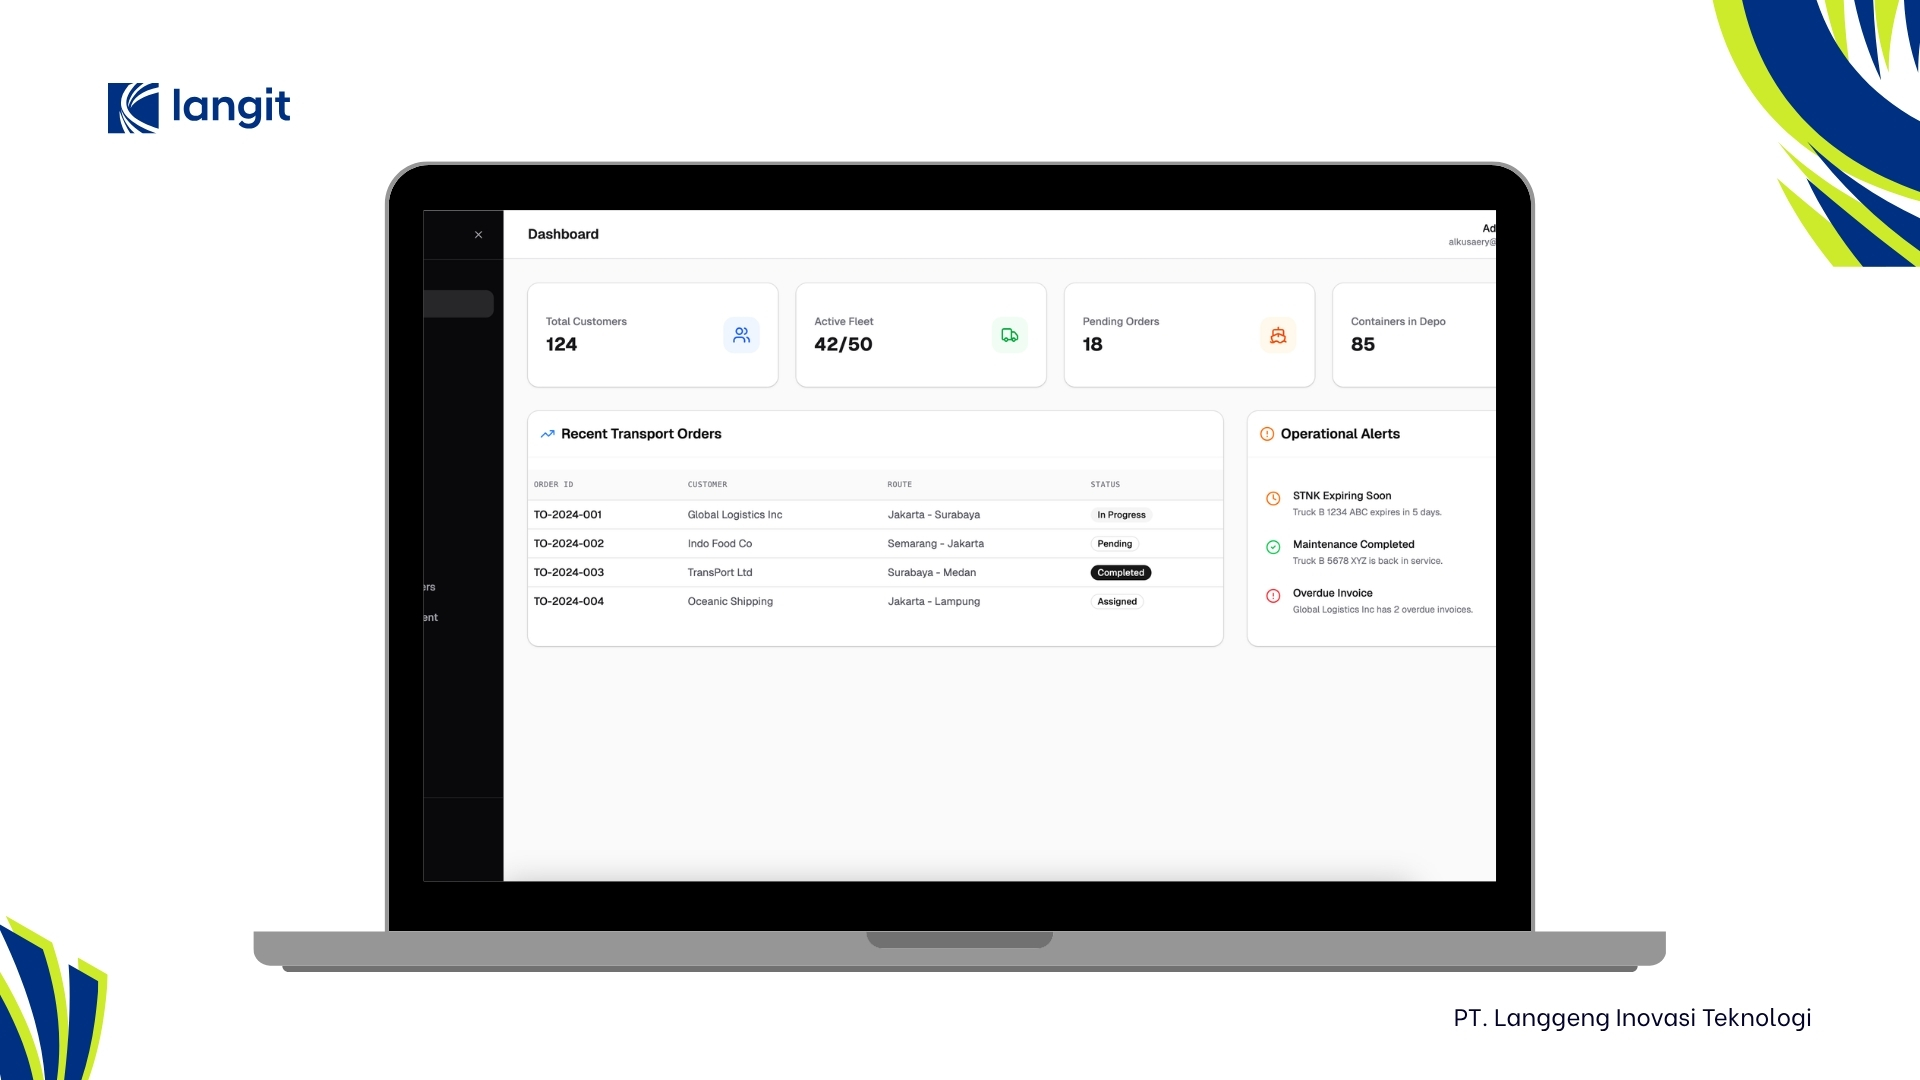Screen dimensions: 1920x1080
Task: Open the Global Logistics Inc customer record
Action: [x=735, y=514]
